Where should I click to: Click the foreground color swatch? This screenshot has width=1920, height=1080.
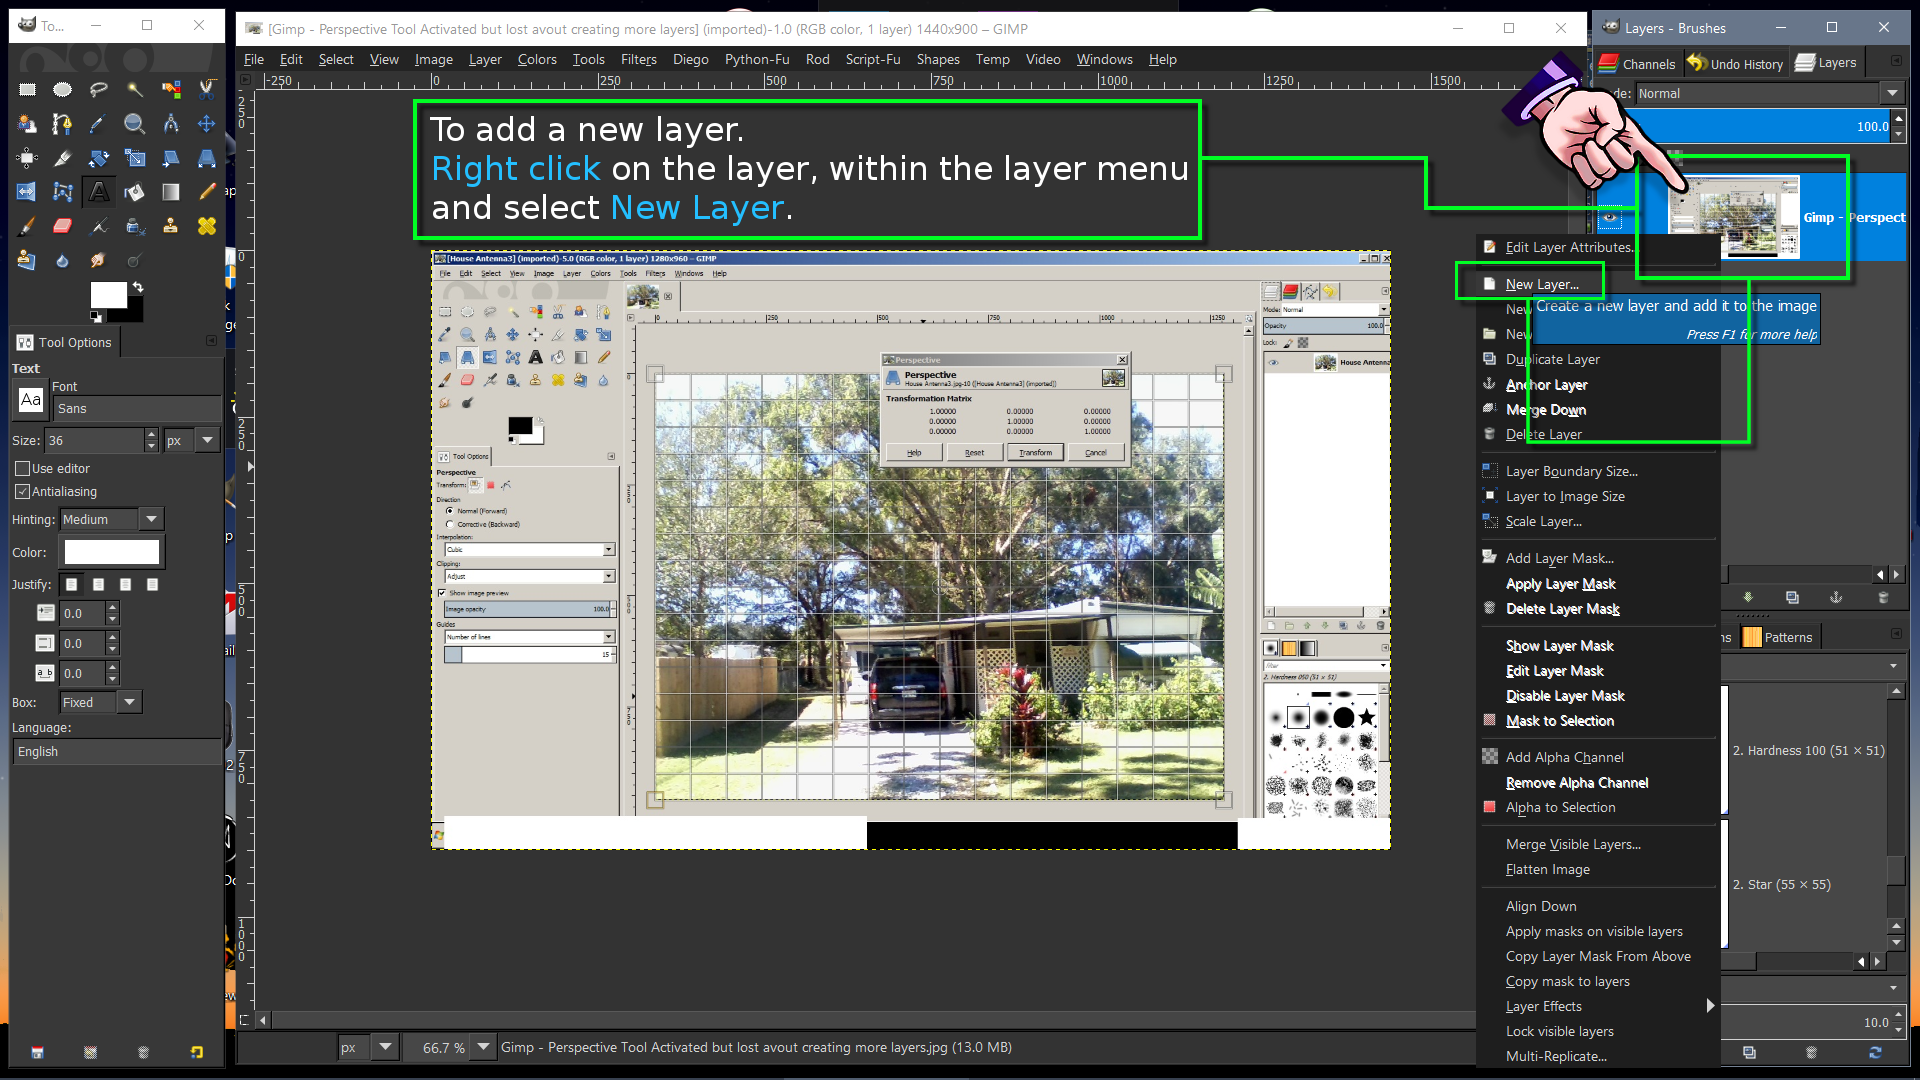click(x=108, y=294)
